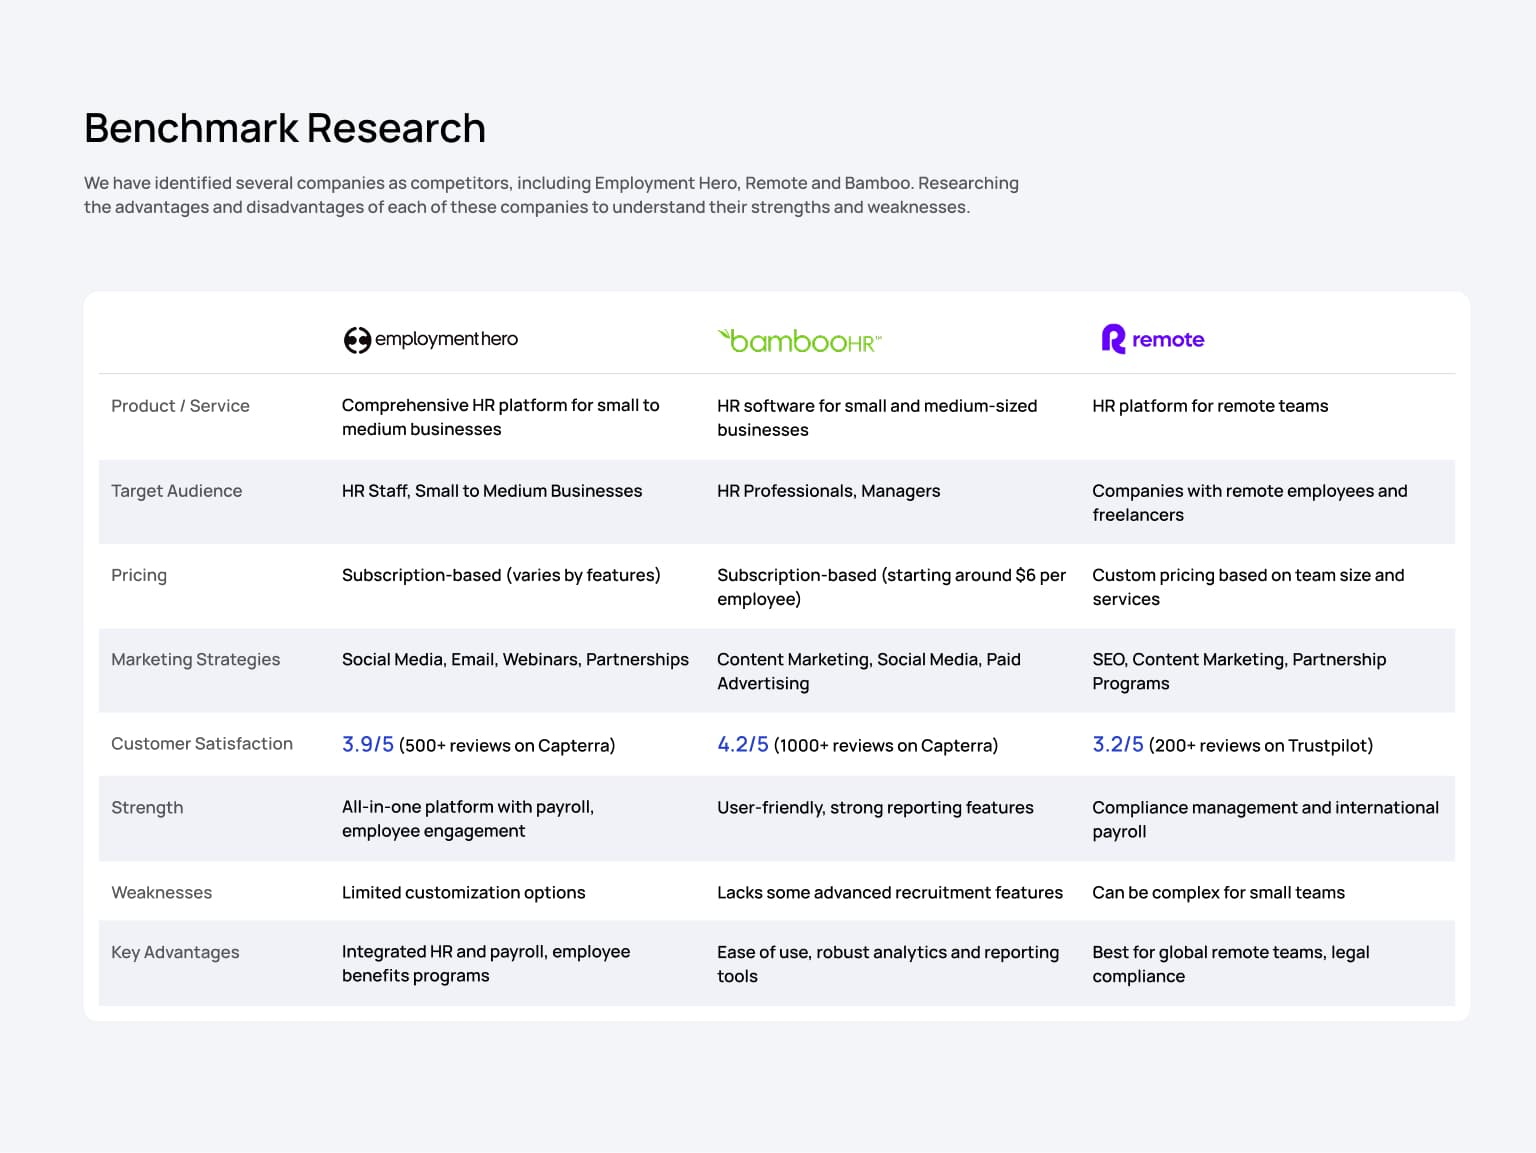The width and height of the screenshot is (1536, 1153).
Task: Select the Key Advantages row label
Action: pos(175,952)
